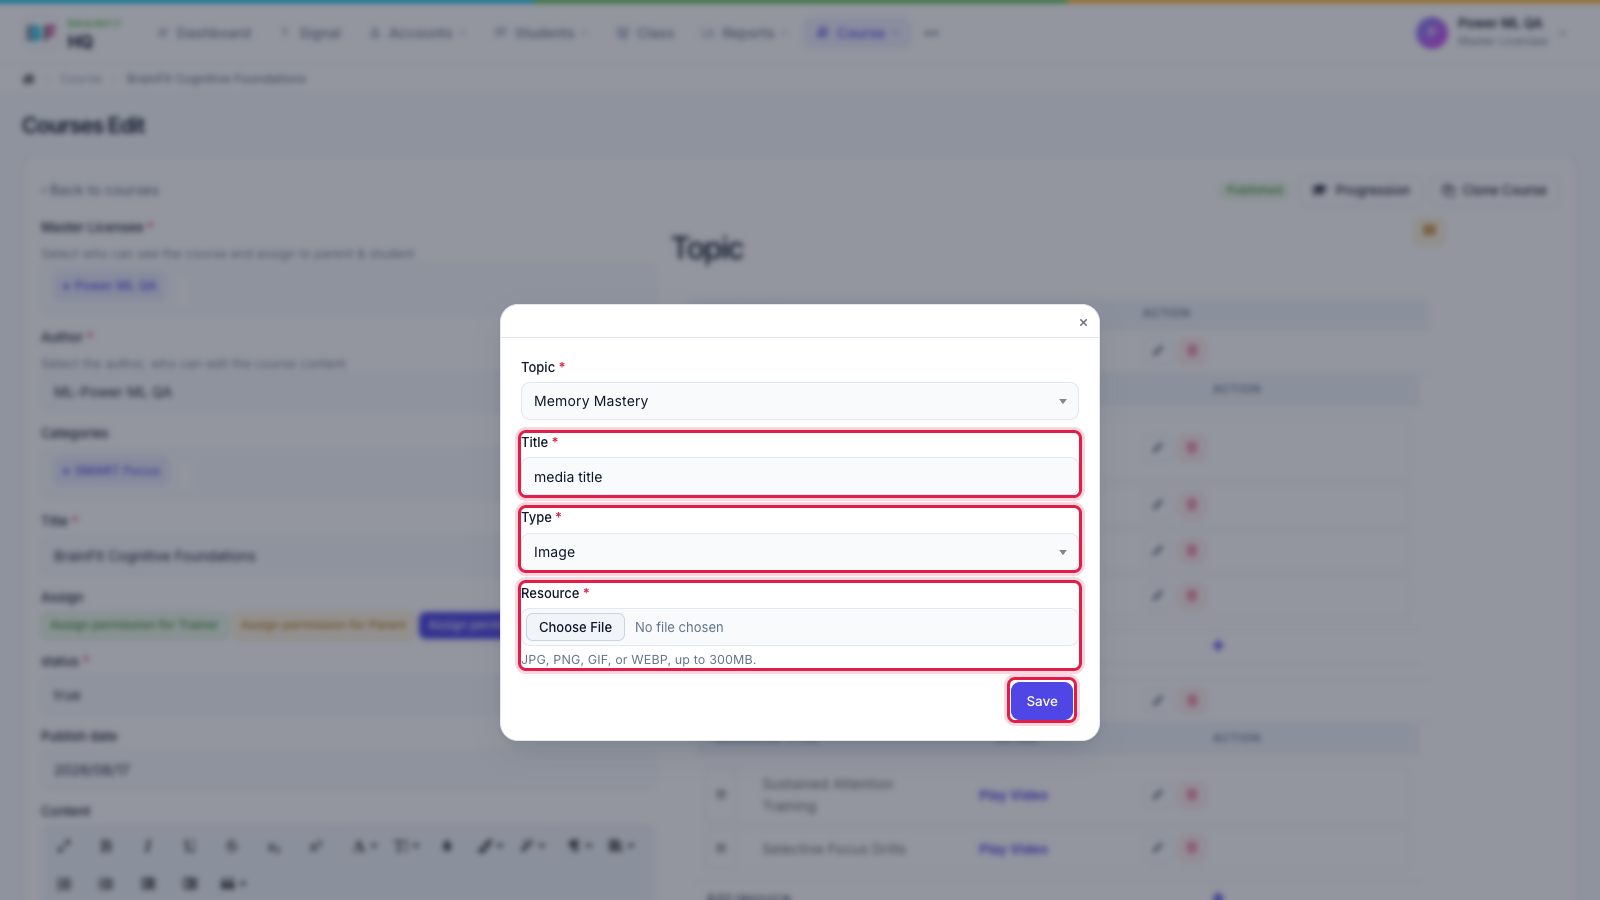Expand the Type dropdown set to Image

tap(800, 552)
